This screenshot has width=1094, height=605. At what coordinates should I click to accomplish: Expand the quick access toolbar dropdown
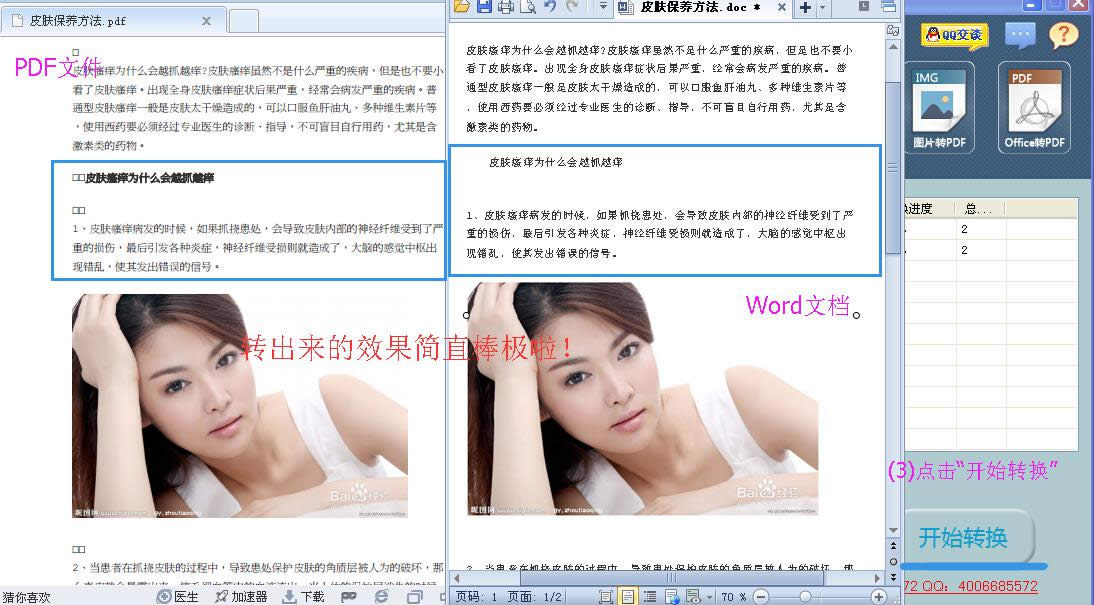click(x=604, y=7)
